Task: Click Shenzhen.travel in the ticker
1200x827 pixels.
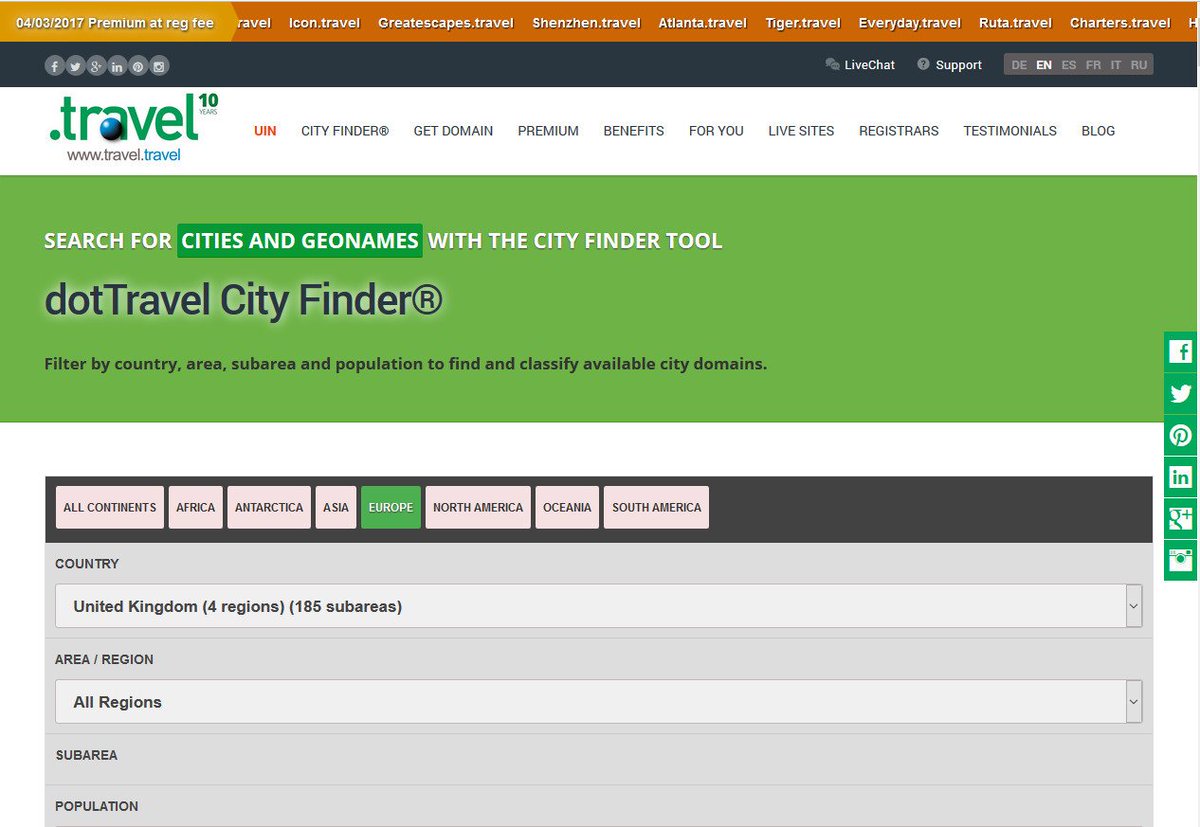Action: (587, 22)
